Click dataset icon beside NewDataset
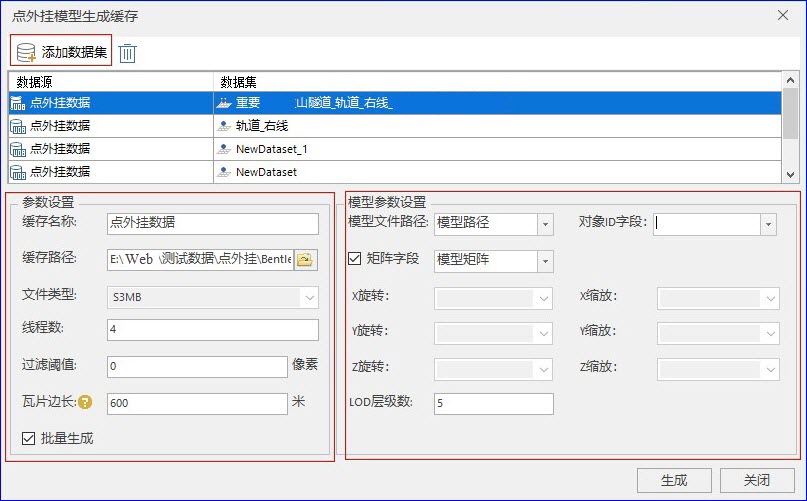807x501 pixels. pos(224,172)
